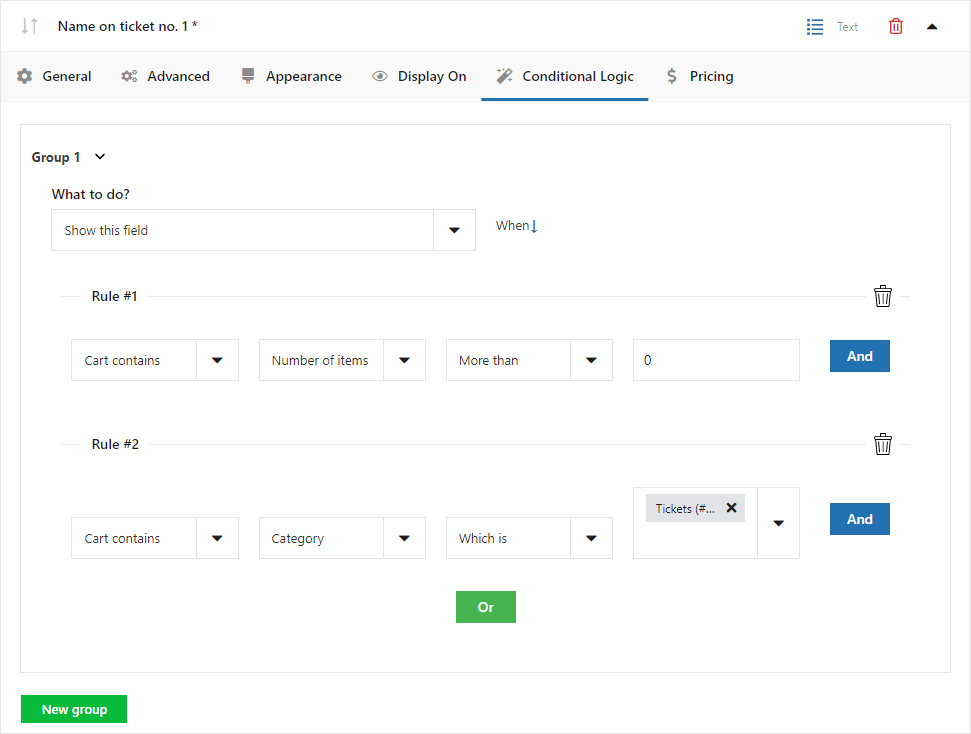
Task: Open the 'More than' dropdown
Action: coord(529,360)
